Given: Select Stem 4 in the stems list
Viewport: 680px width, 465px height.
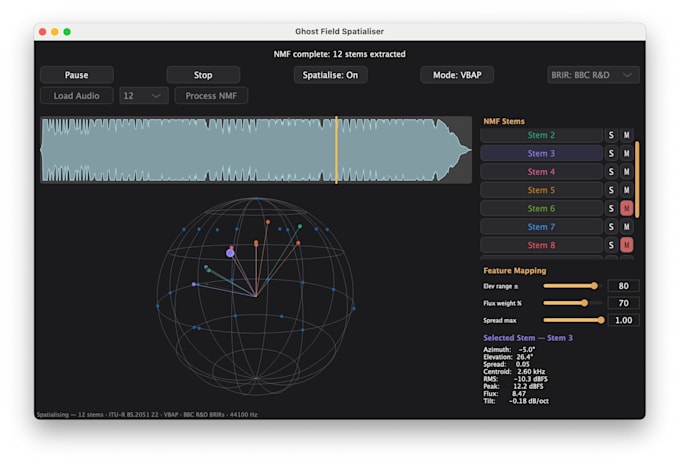Looking at the screenshot, I should pos(541,172).
